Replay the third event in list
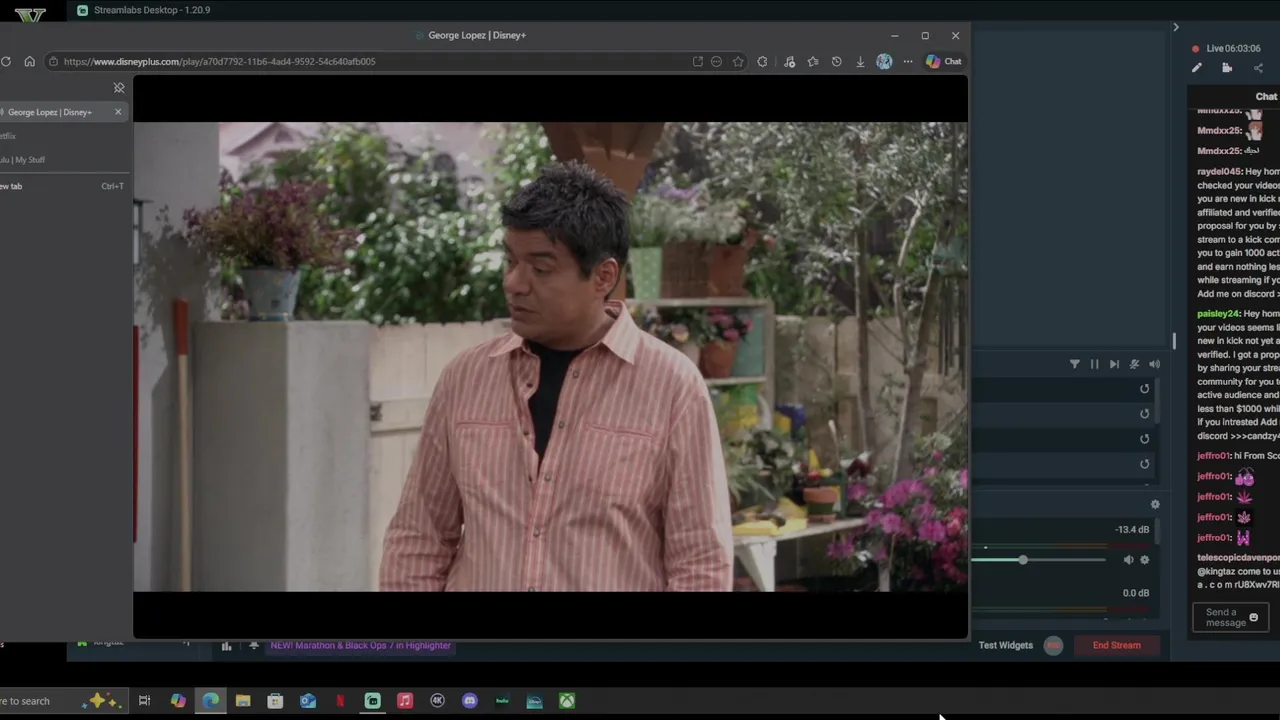1280x720 pixels. [x=1145, y=439]
